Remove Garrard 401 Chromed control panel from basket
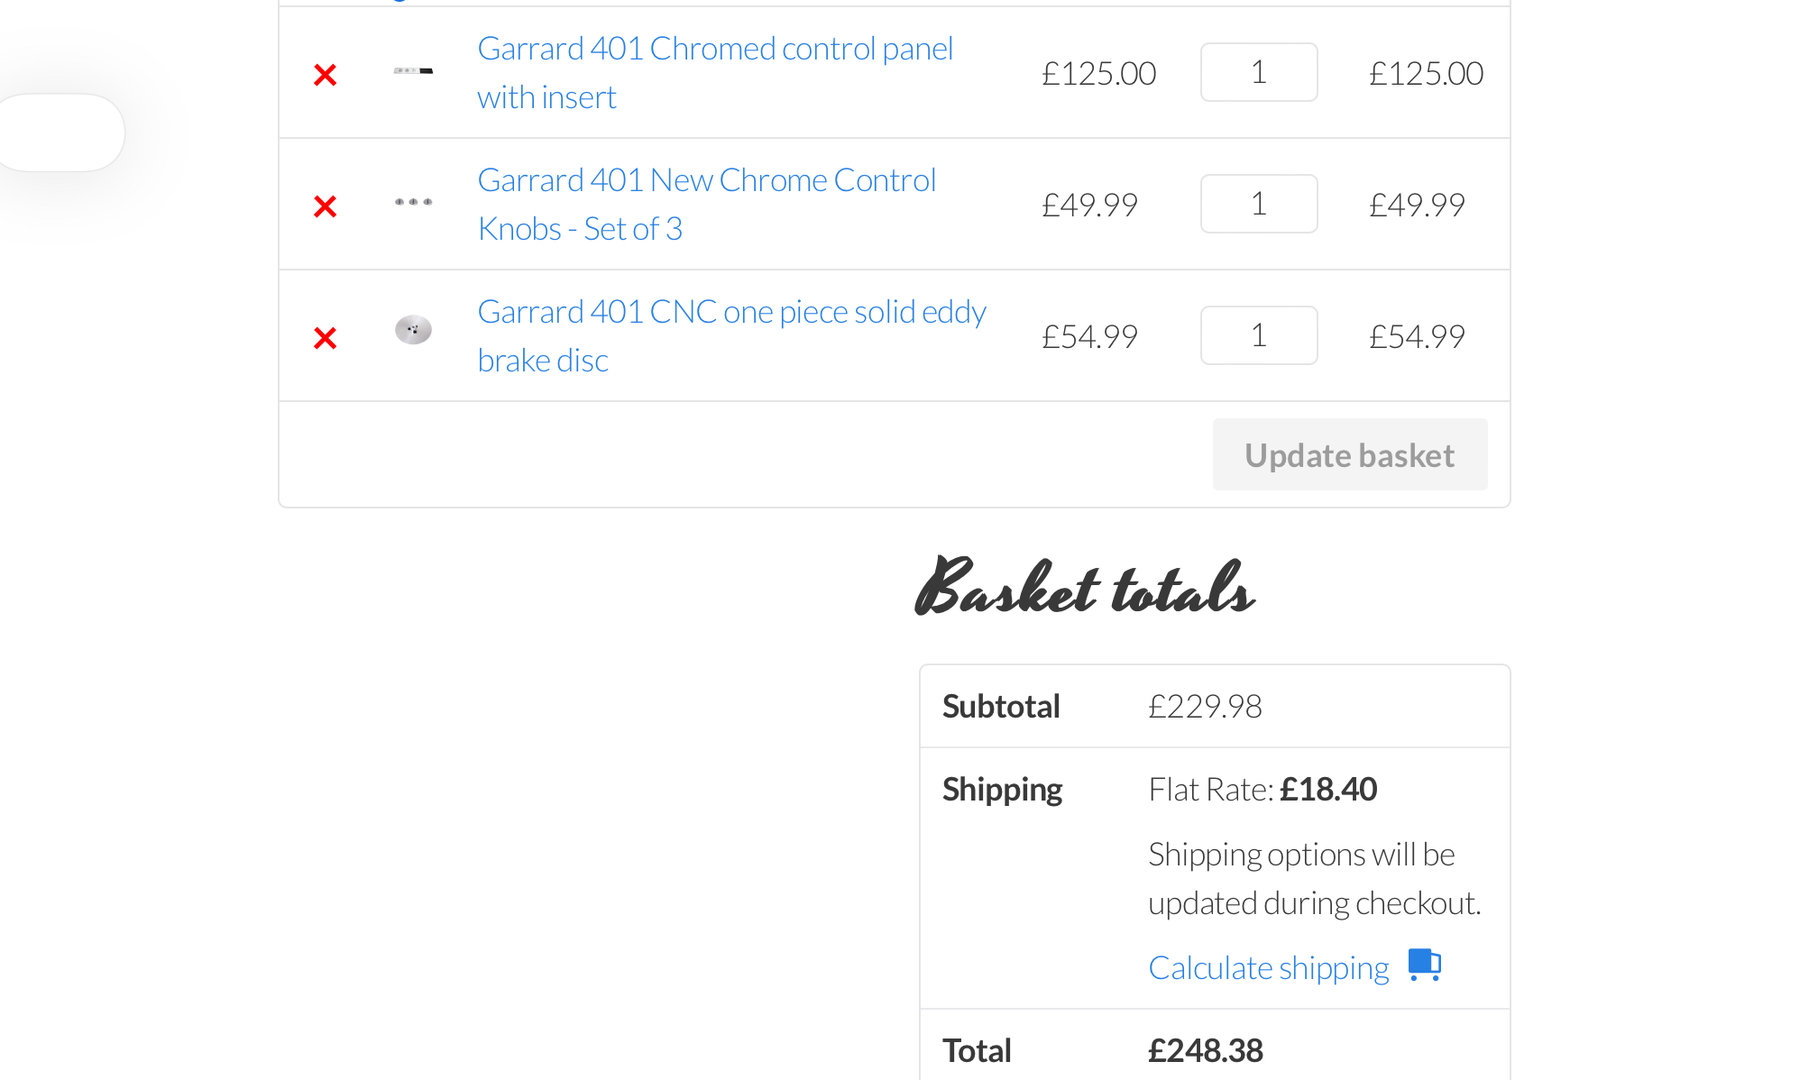This screenshot has height=1080, width=1818. click(x=325, y=75)
